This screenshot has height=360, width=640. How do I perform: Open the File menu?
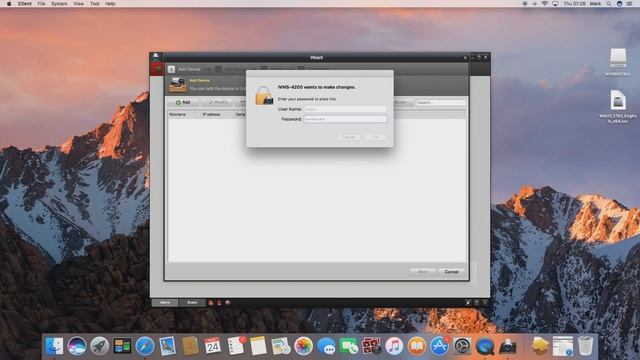[x=41, y=4]
